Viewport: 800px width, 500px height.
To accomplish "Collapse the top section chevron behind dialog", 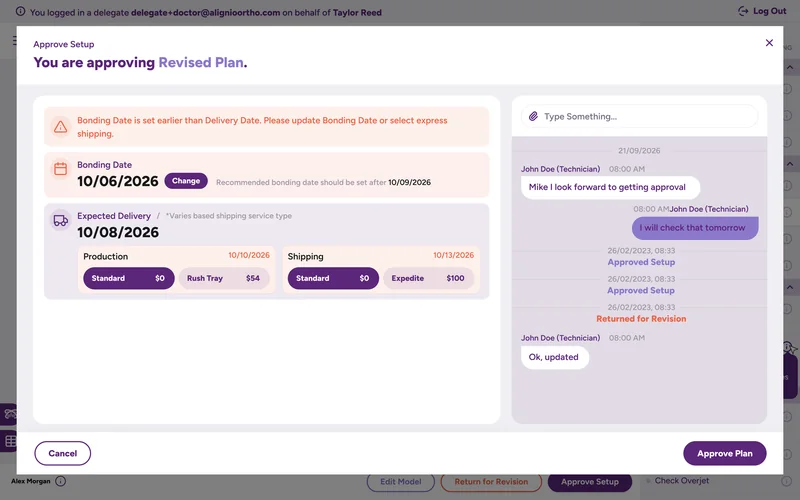I will click(790, 67).
